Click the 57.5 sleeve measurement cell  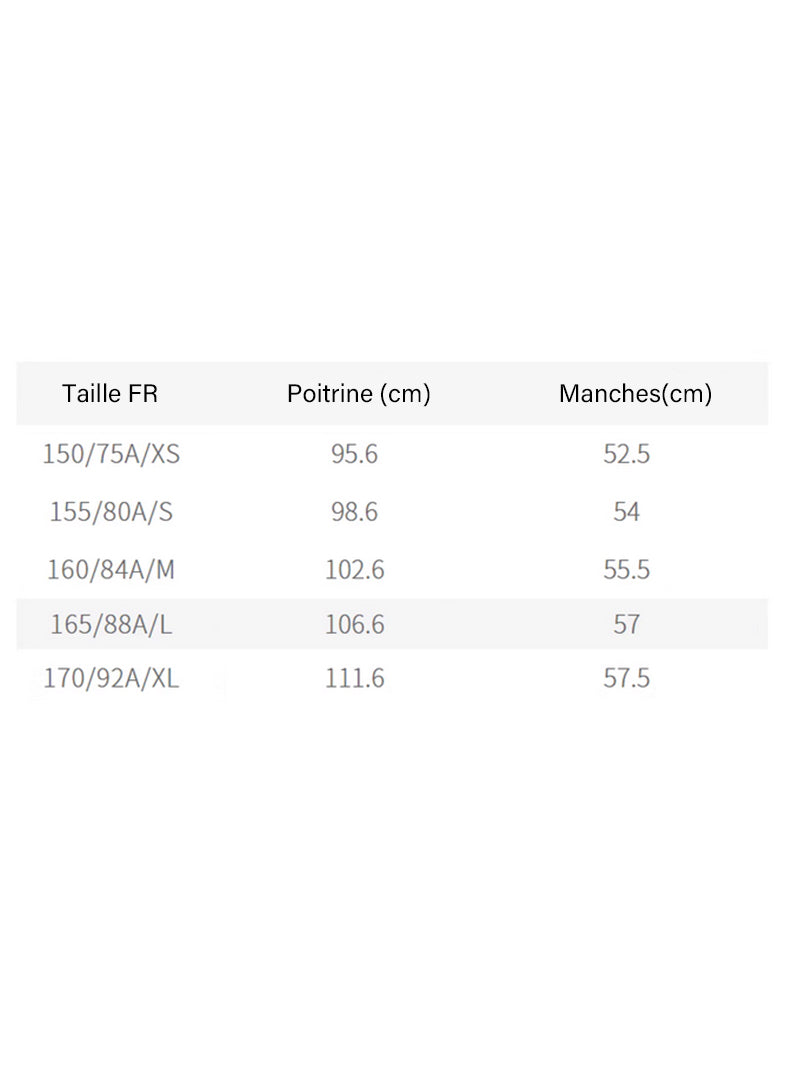coord(626,678)
